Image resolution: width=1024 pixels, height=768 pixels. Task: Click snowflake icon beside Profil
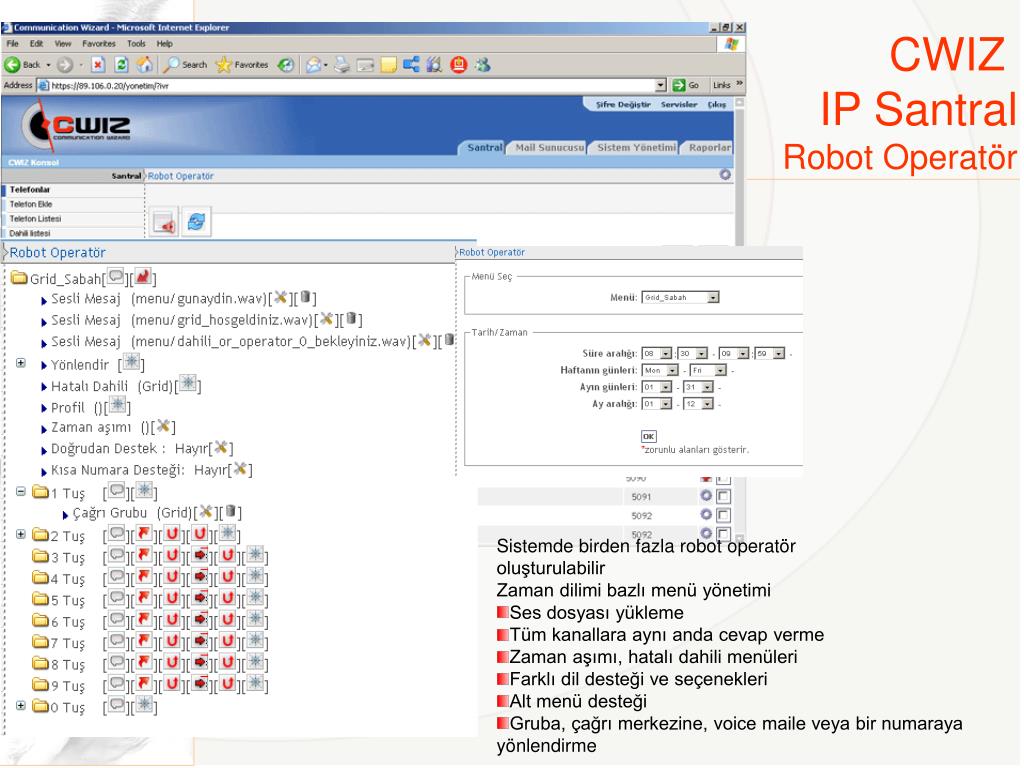point(118,405)
